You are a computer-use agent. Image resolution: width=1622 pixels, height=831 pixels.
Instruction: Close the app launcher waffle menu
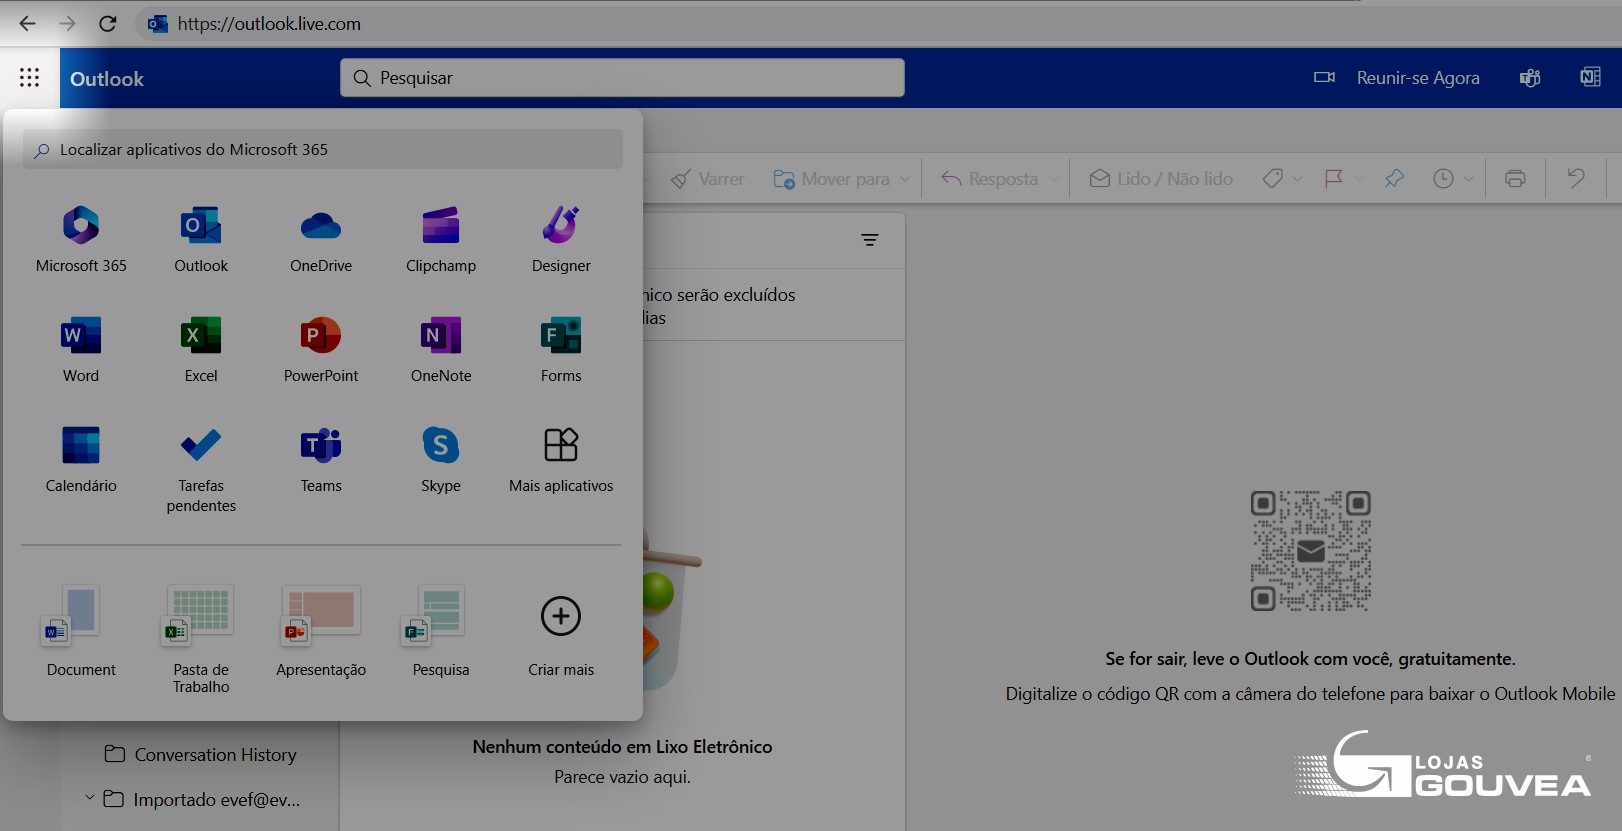click(x=30, y=78)
